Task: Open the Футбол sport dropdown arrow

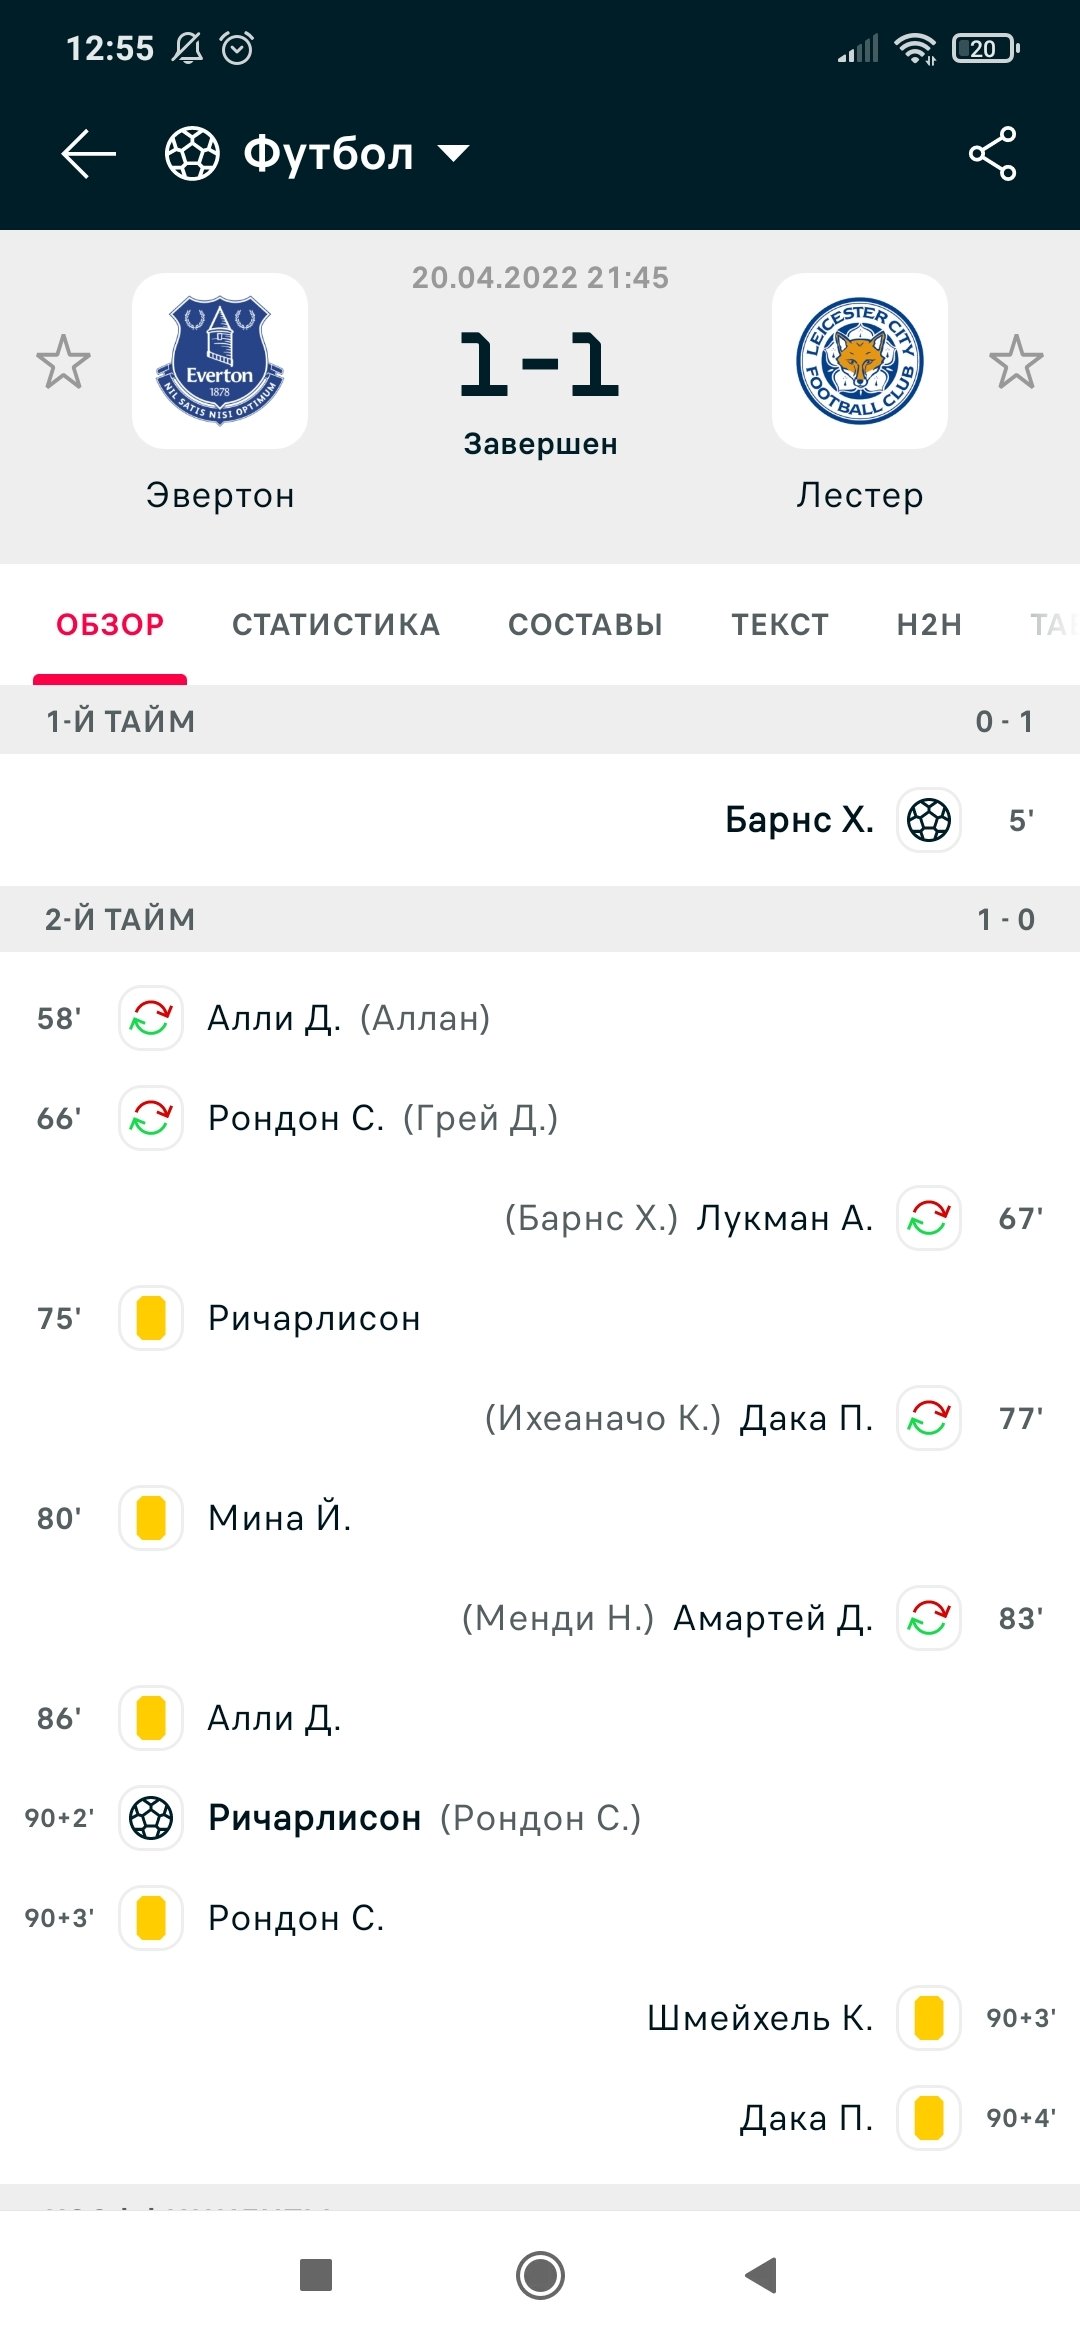Action: [x=454, y=154]
